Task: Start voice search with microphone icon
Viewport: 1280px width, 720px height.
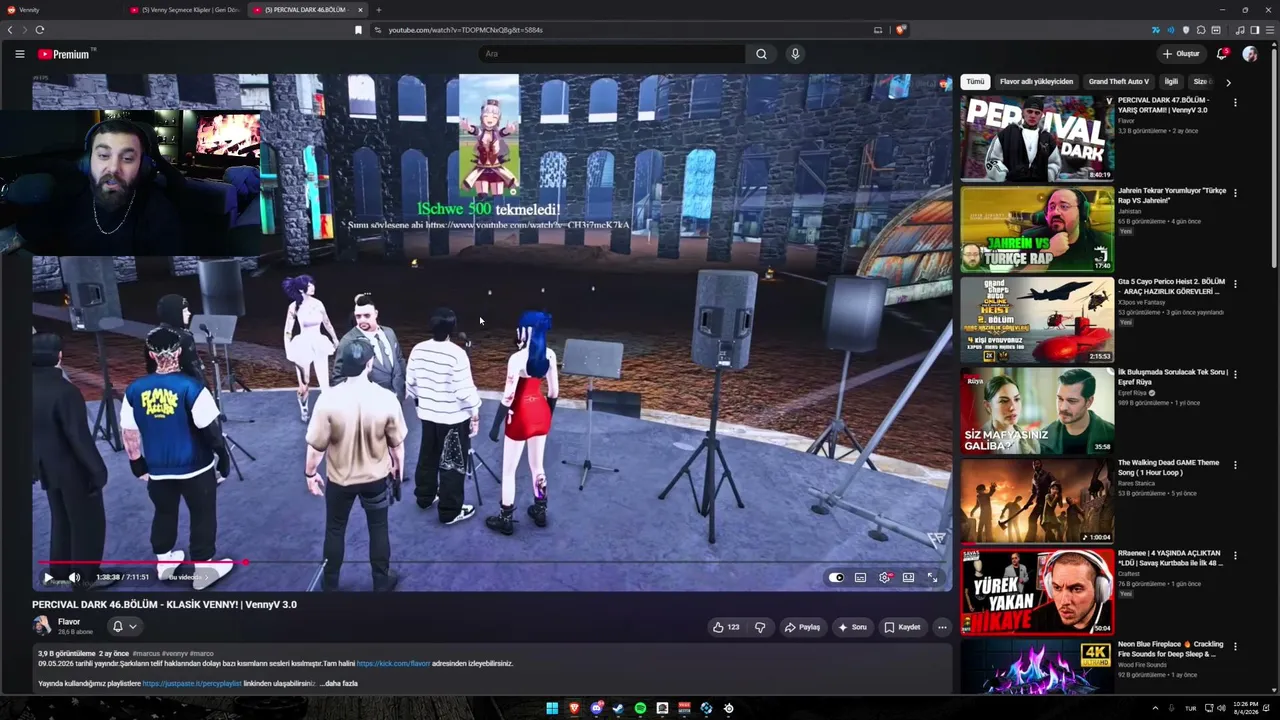Action: click(795, 54)
